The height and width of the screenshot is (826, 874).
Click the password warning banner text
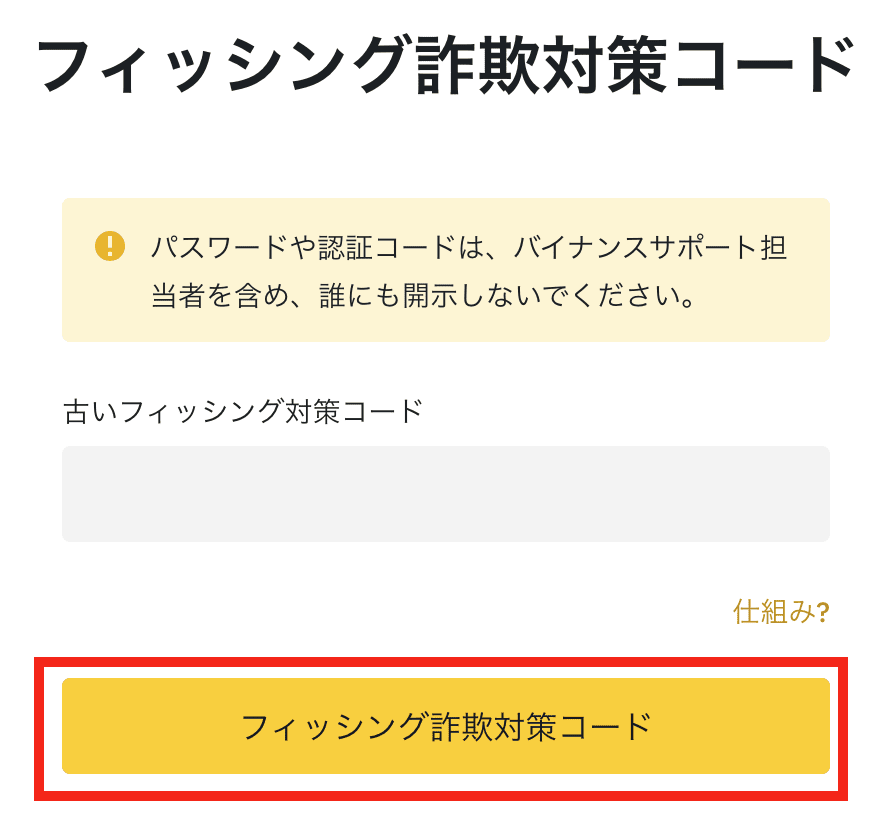click(x=469, y=271)
